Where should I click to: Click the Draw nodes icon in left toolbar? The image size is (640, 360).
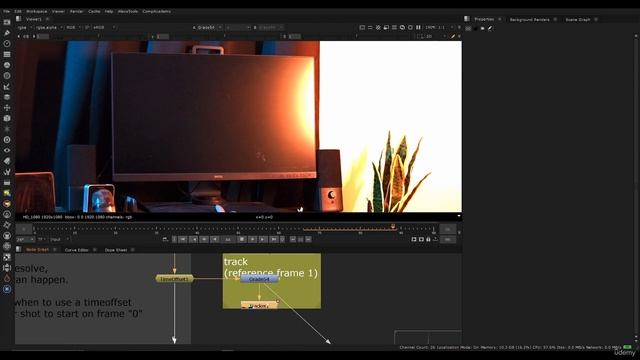[7, 33]
